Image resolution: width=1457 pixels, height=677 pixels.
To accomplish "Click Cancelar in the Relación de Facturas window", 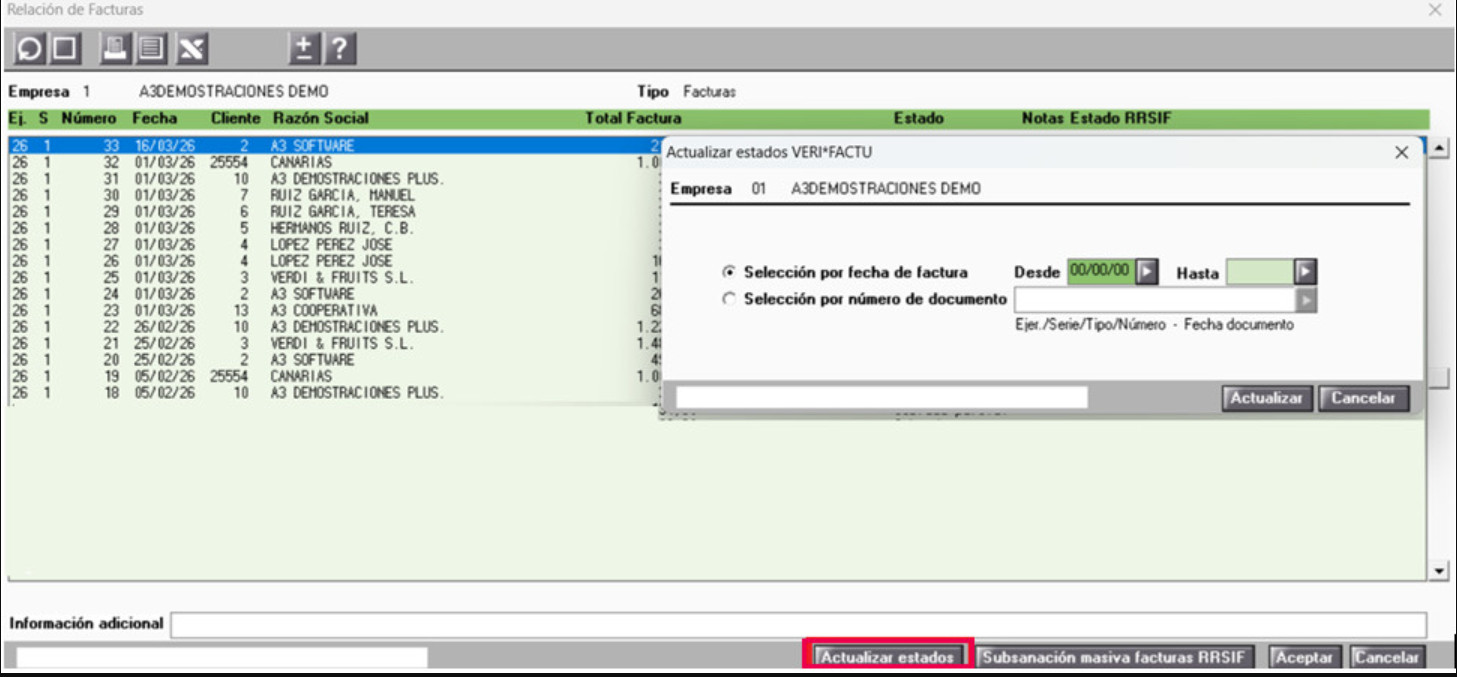I will [1386, 657].
